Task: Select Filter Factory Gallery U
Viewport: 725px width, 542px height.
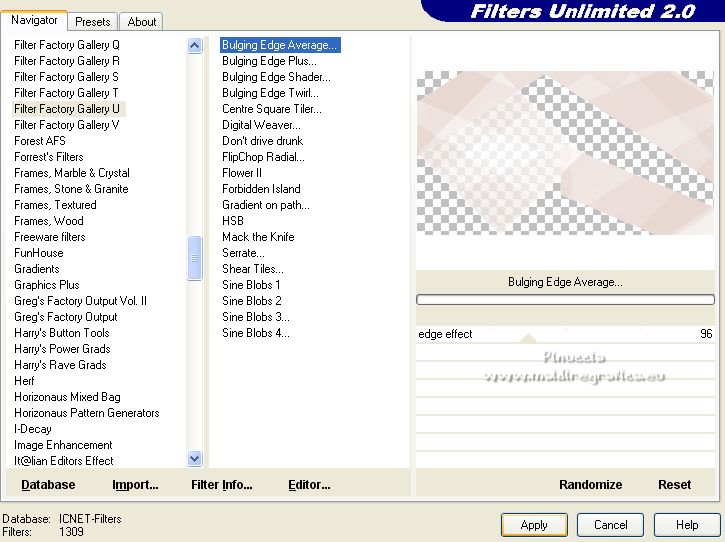Action: point(68,109)
